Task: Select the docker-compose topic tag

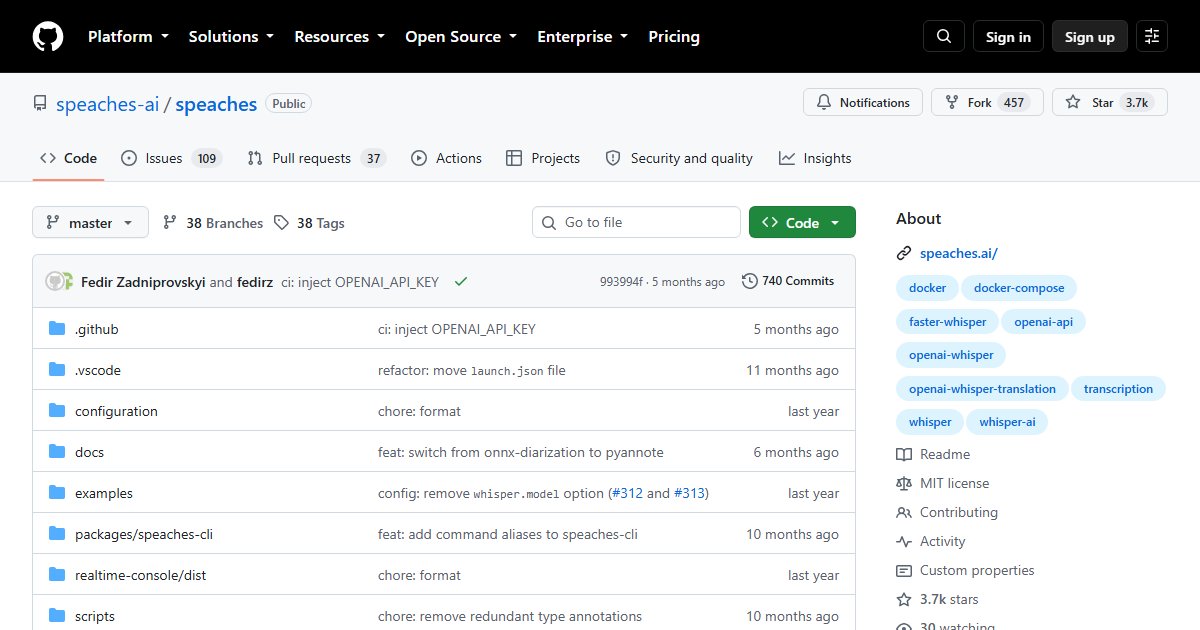Action: click(1019, 288)
